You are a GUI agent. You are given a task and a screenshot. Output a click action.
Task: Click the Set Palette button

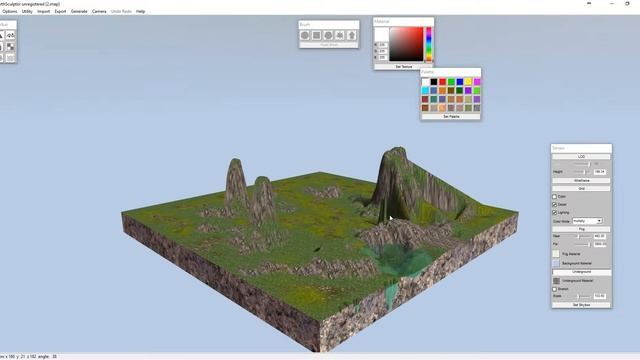[x=451, y=116]
